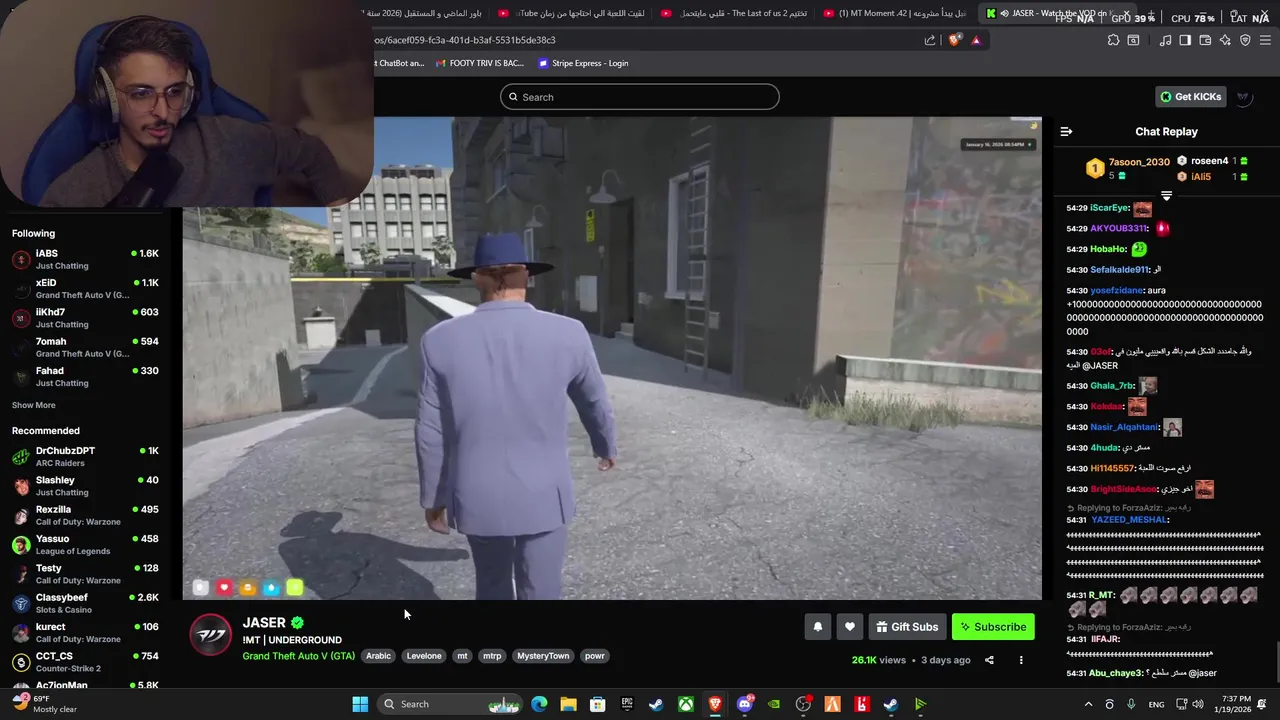Open the Leo AI sparkle icon
The width and height of the screenshot is (1280, 720).
[1225, 40]
